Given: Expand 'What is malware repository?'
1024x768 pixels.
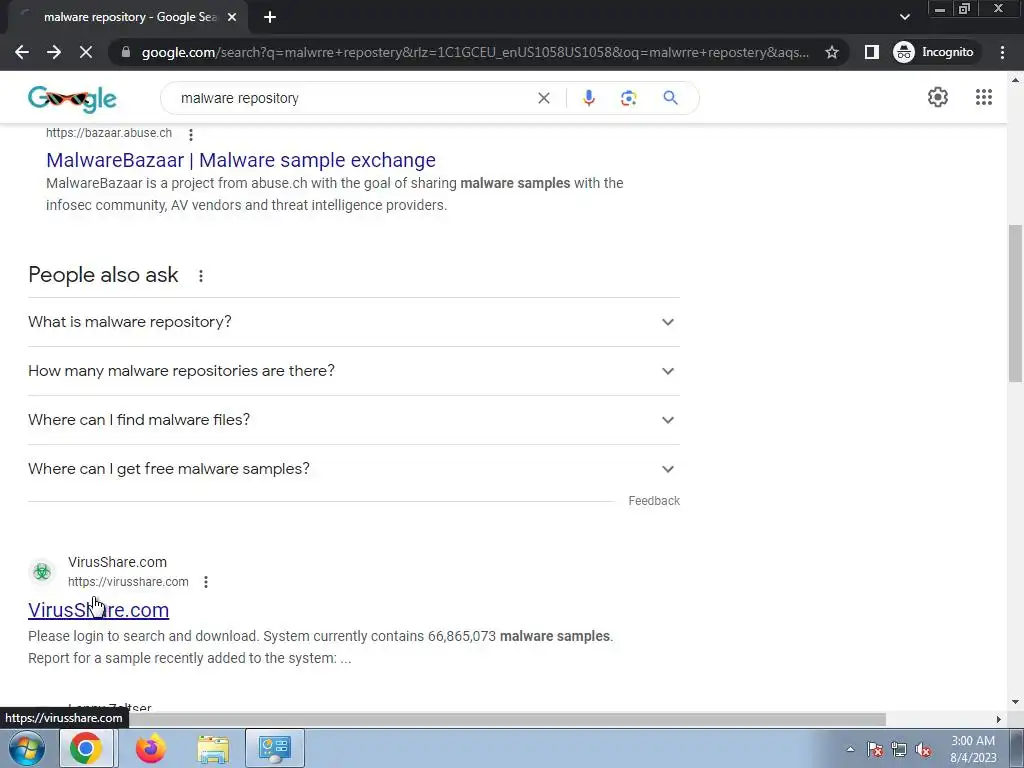Looking at the screenshot, I should (x=353, y=322).
